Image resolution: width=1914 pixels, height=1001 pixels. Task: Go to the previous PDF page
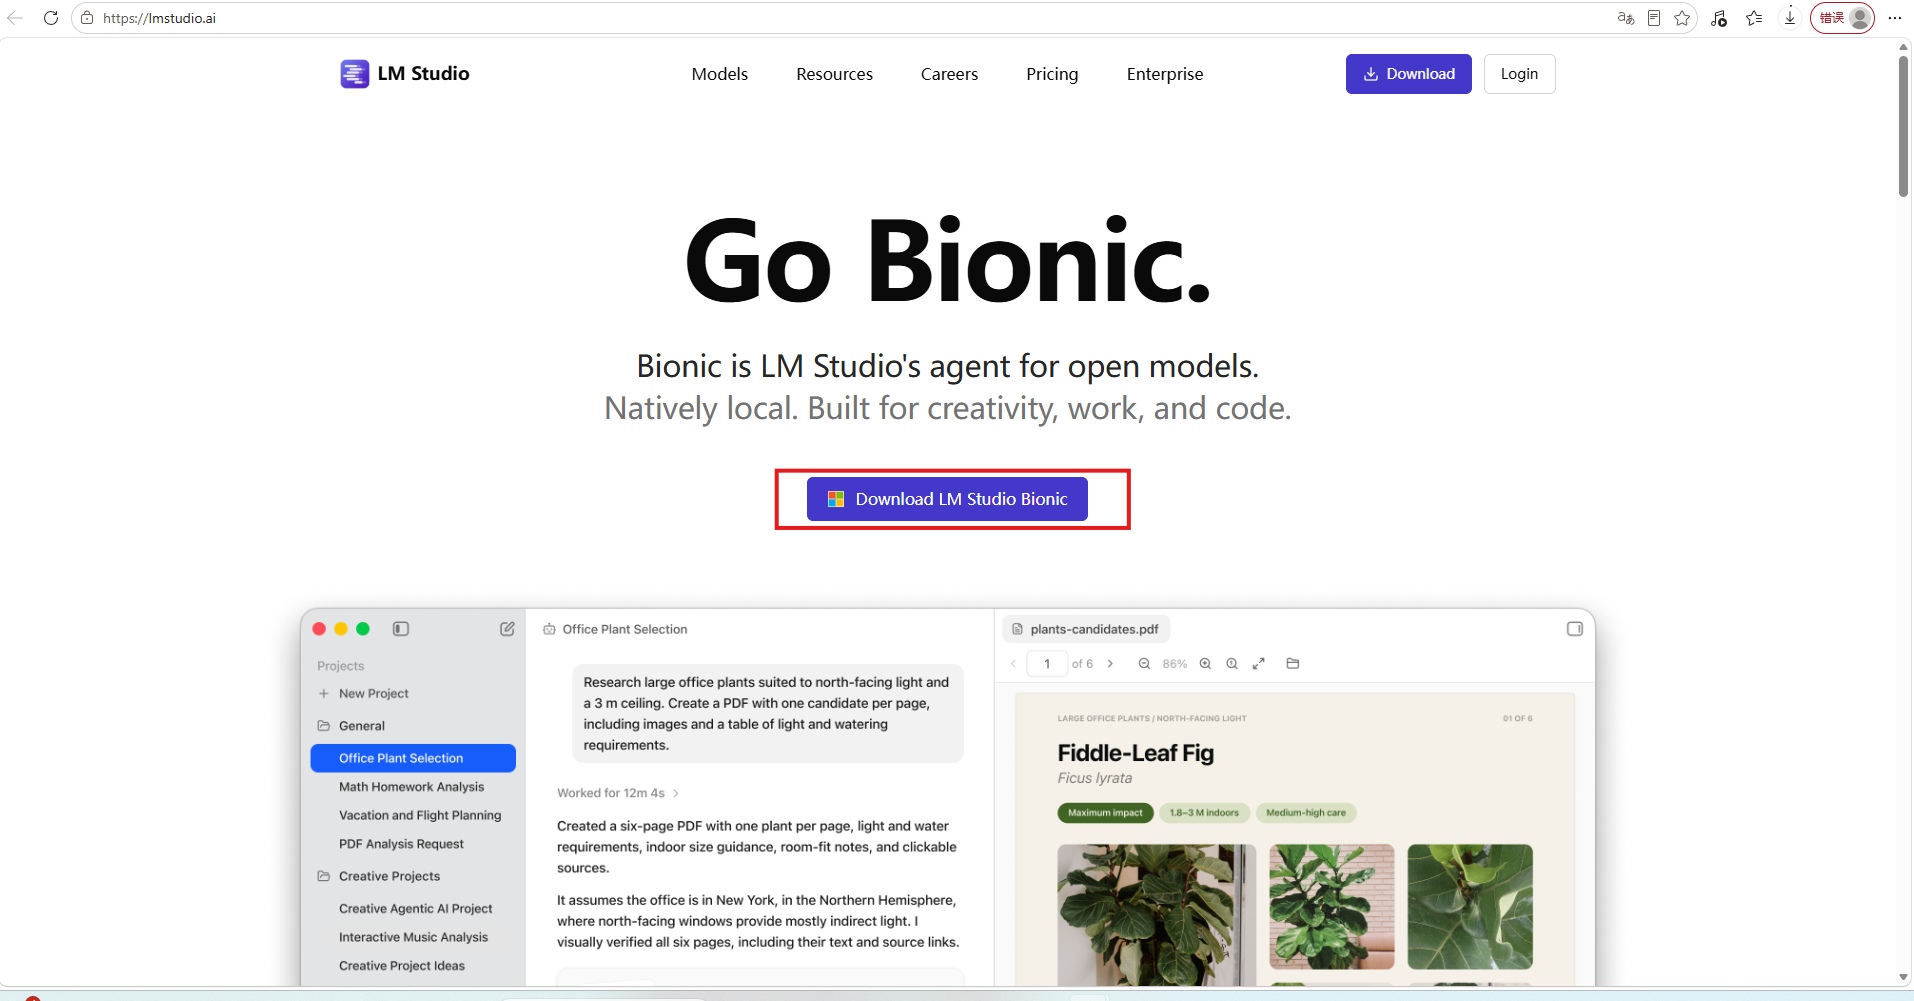[x=1013, y=664]
